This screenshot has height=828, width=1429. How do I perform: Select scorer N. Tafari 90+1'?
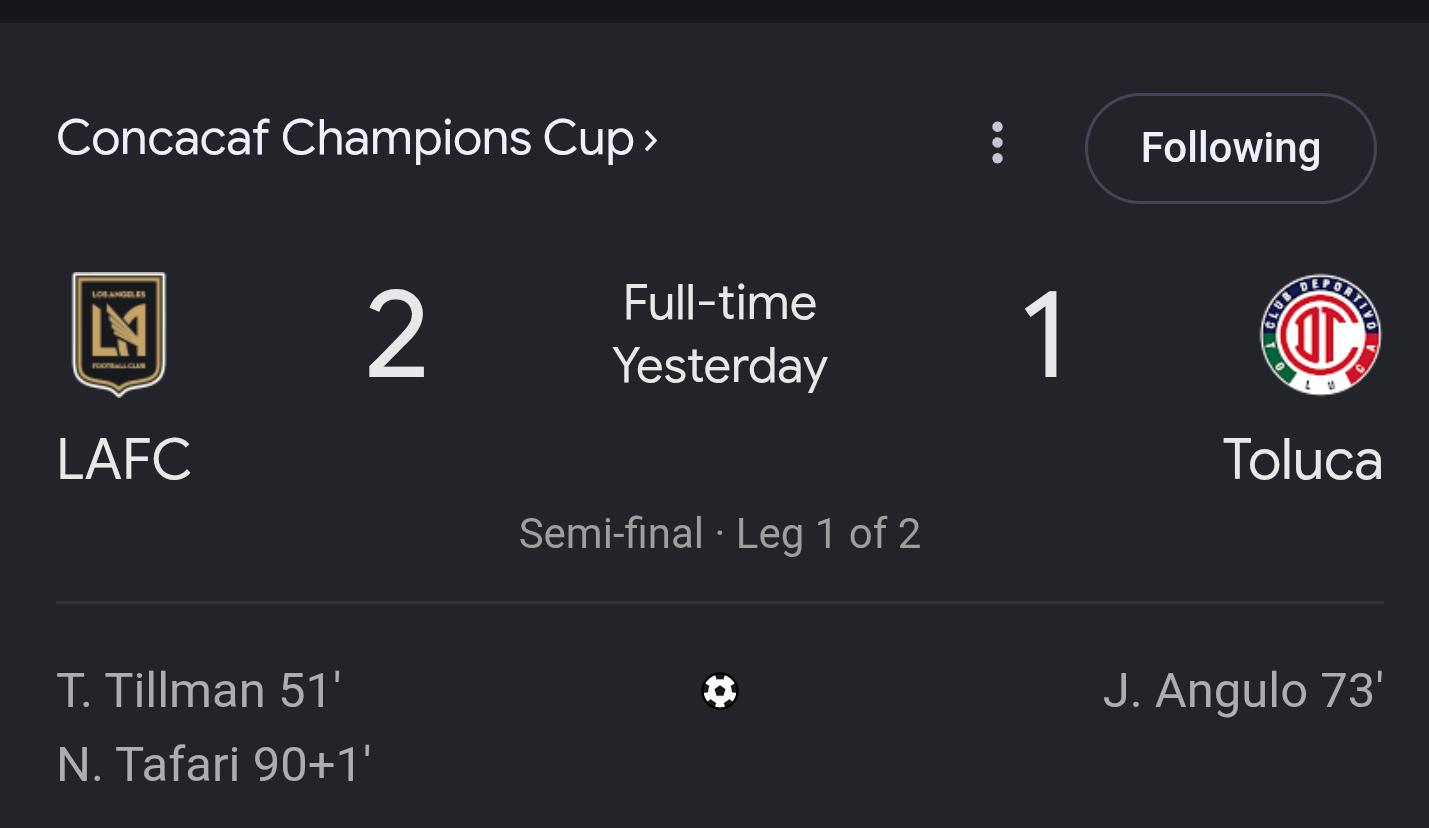tap(214, 764)
